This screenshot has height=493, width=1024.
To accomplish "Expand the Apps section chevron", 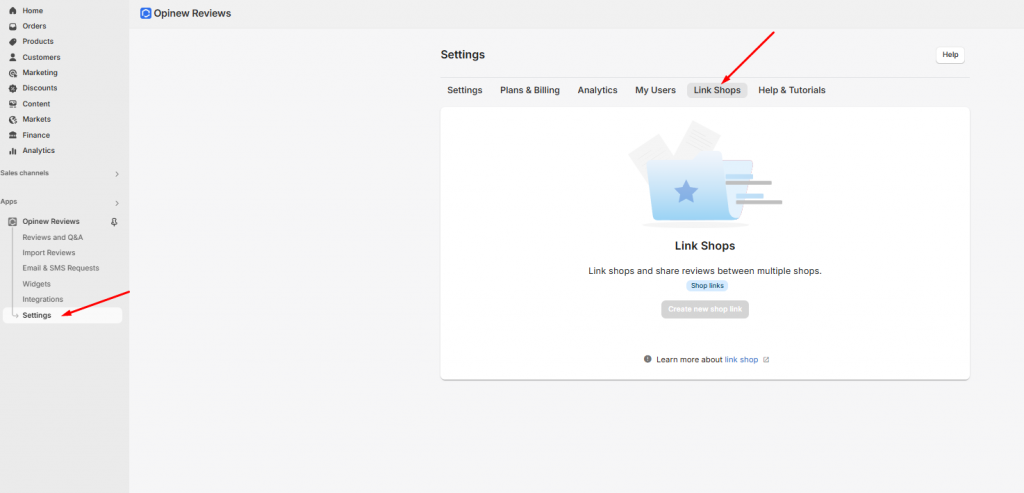I will click(x=117, y=203).
